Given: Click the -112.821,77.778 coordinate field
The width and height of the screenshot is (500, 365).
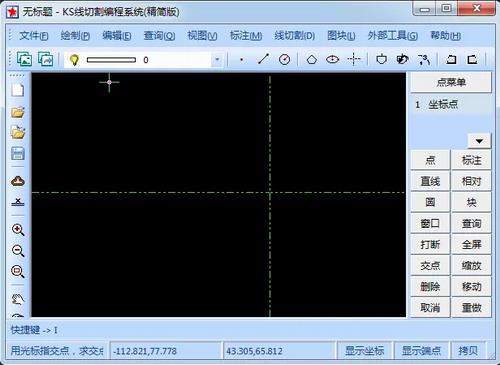Looking at the screenshot, I should pos(166,351).
